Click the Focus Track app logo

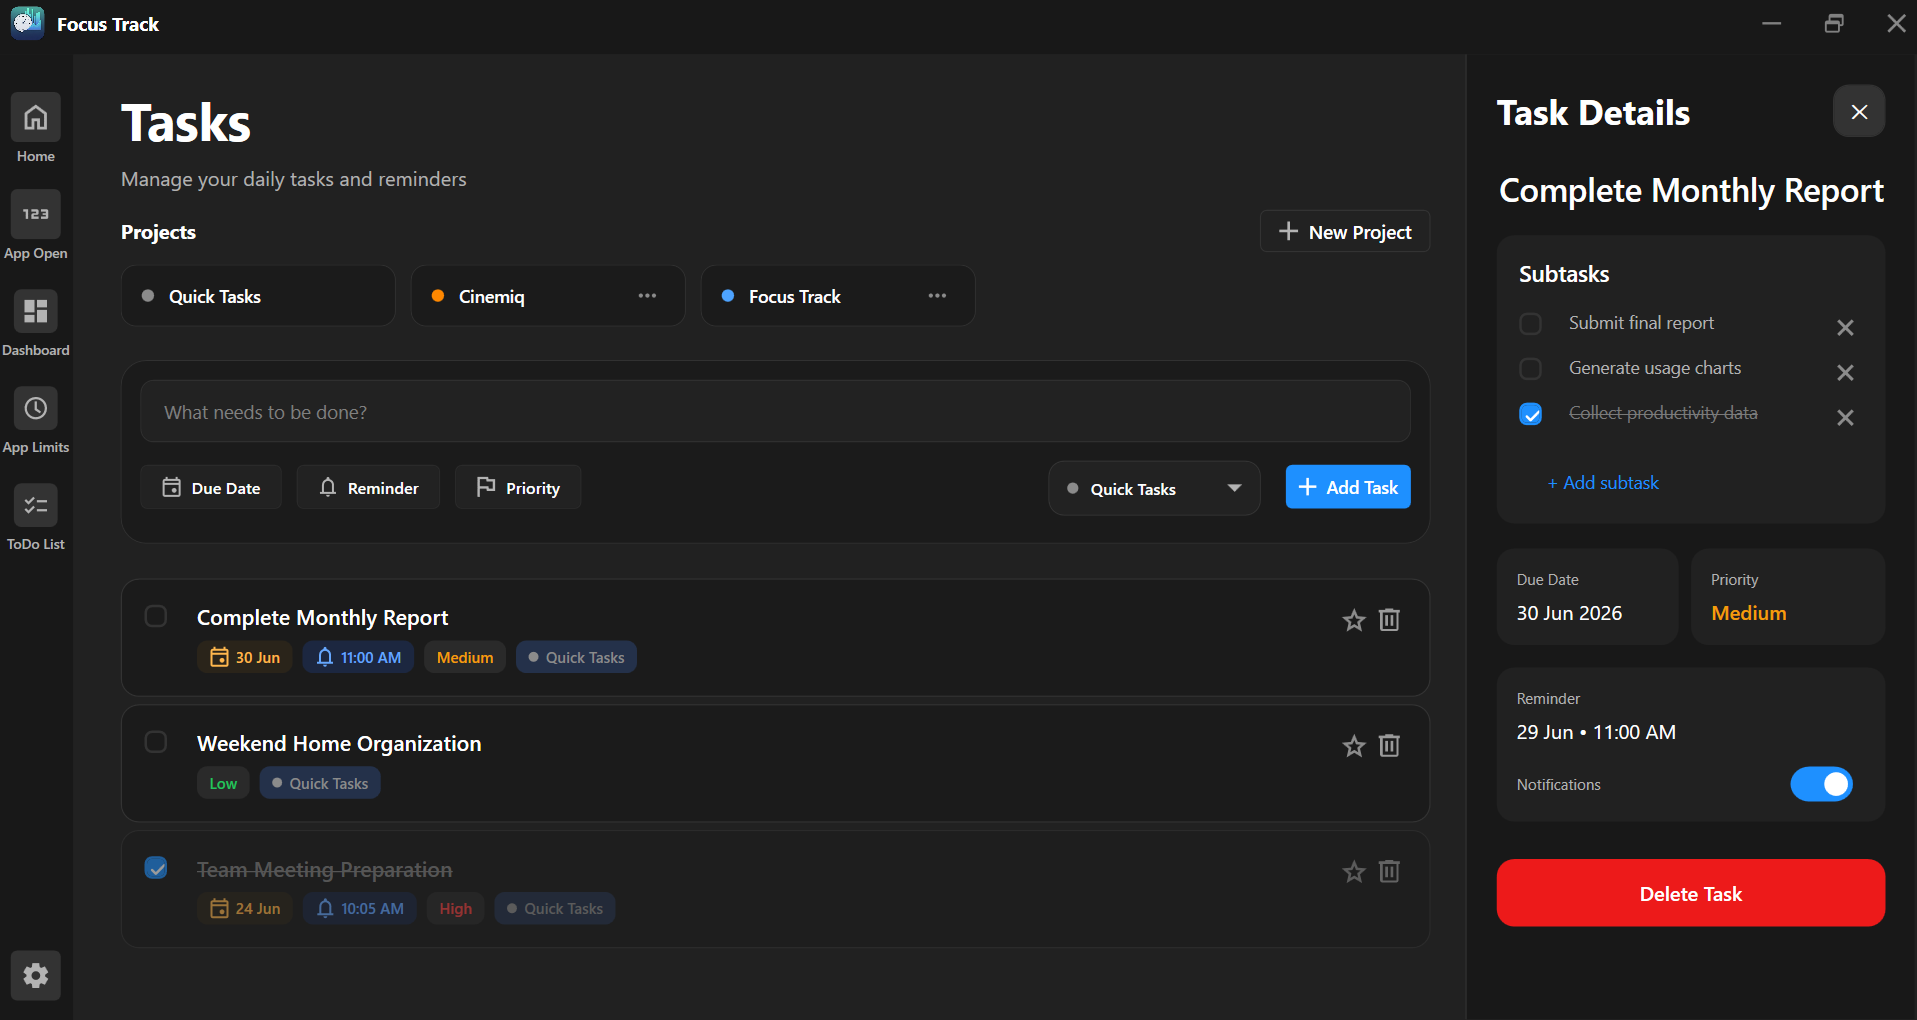27,23
